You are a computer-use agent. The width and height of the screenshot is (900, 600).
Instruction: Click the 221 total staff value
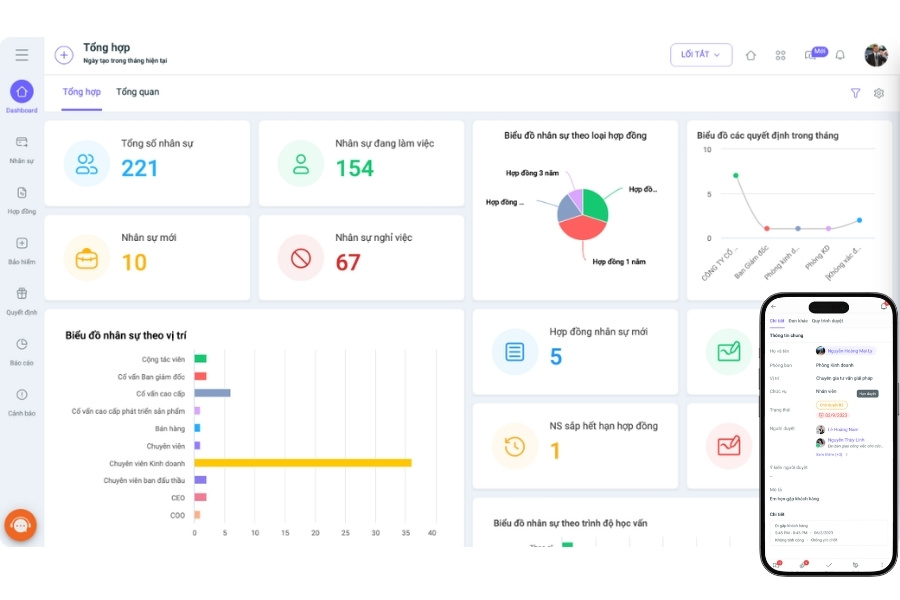click(139, 168)
